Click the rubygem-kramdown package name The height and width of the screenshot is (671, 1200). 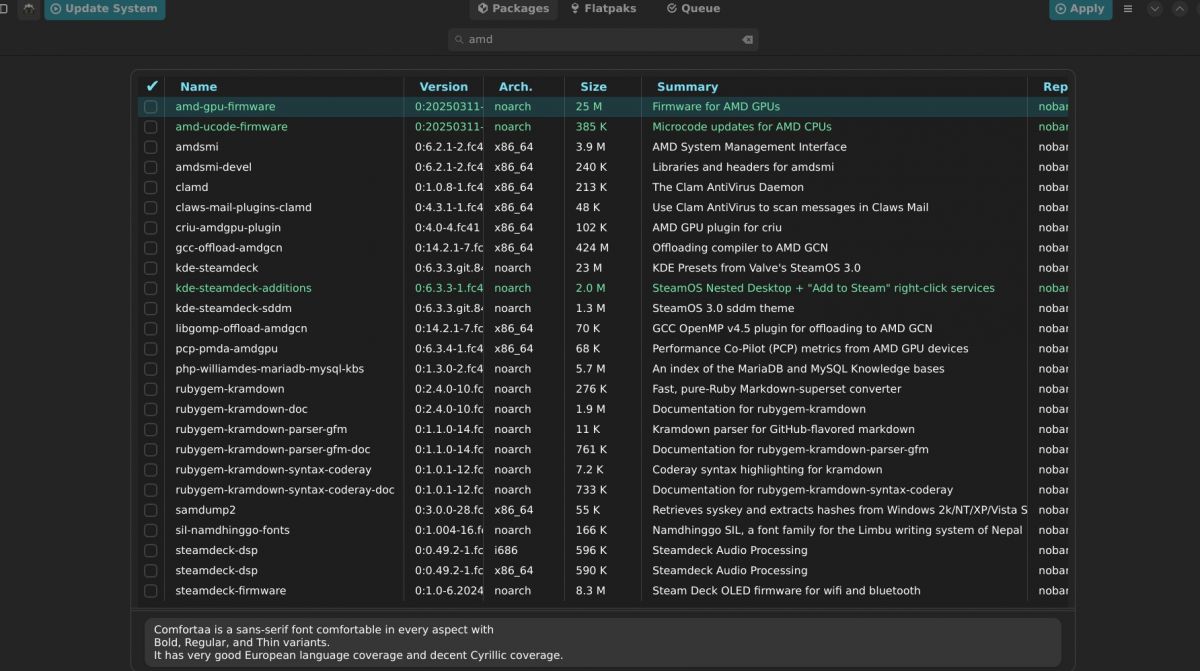point(230,389)
